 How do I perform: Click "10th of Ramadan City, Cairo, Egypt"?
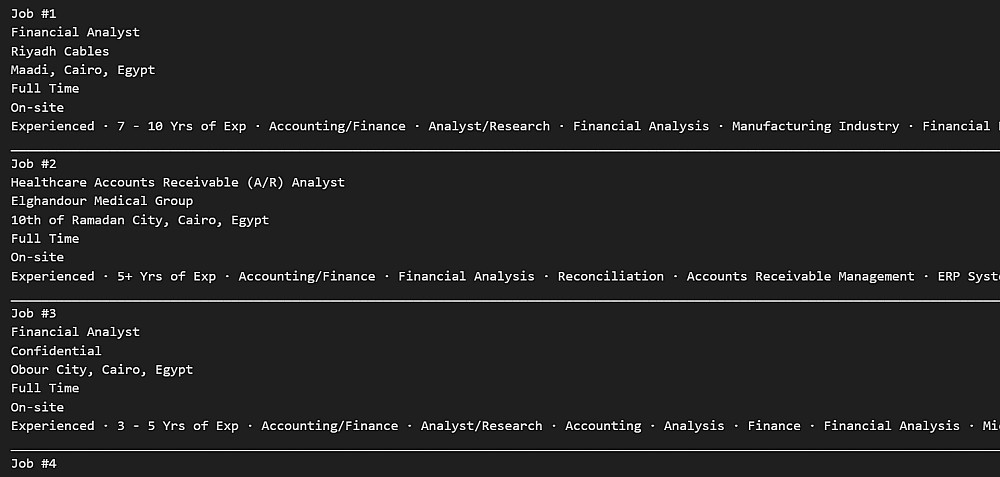pyautogui.click(x=140, y=220)
